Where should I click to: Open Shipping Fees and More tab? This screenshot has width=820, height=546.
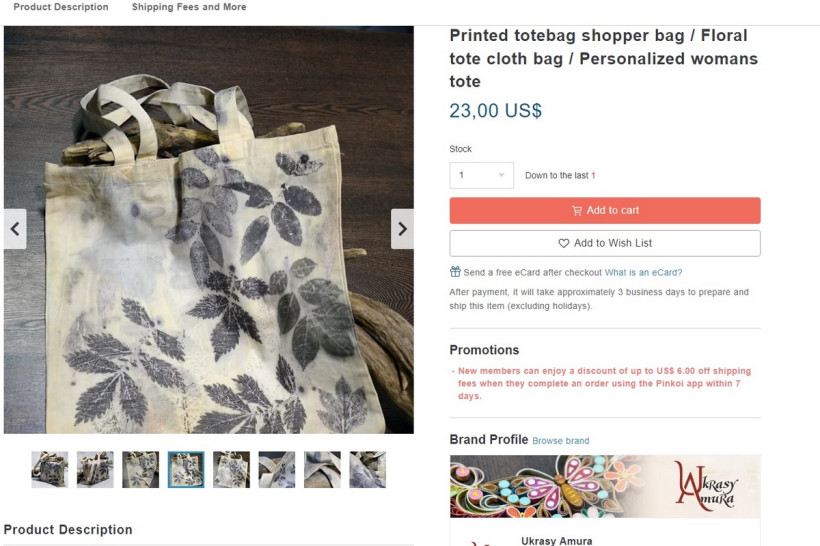click(x=189, y=7)
